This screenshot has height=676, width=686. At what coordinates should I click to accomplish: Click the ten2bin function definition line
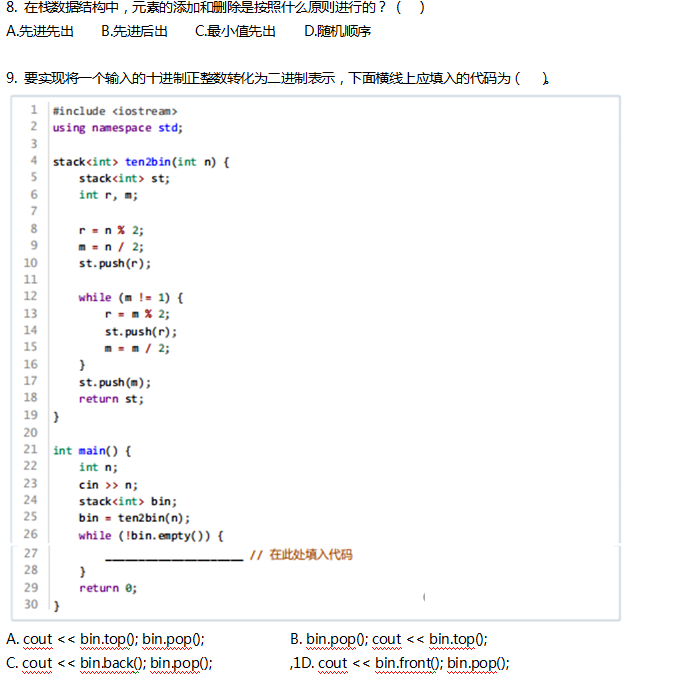[x=141, y=161]
